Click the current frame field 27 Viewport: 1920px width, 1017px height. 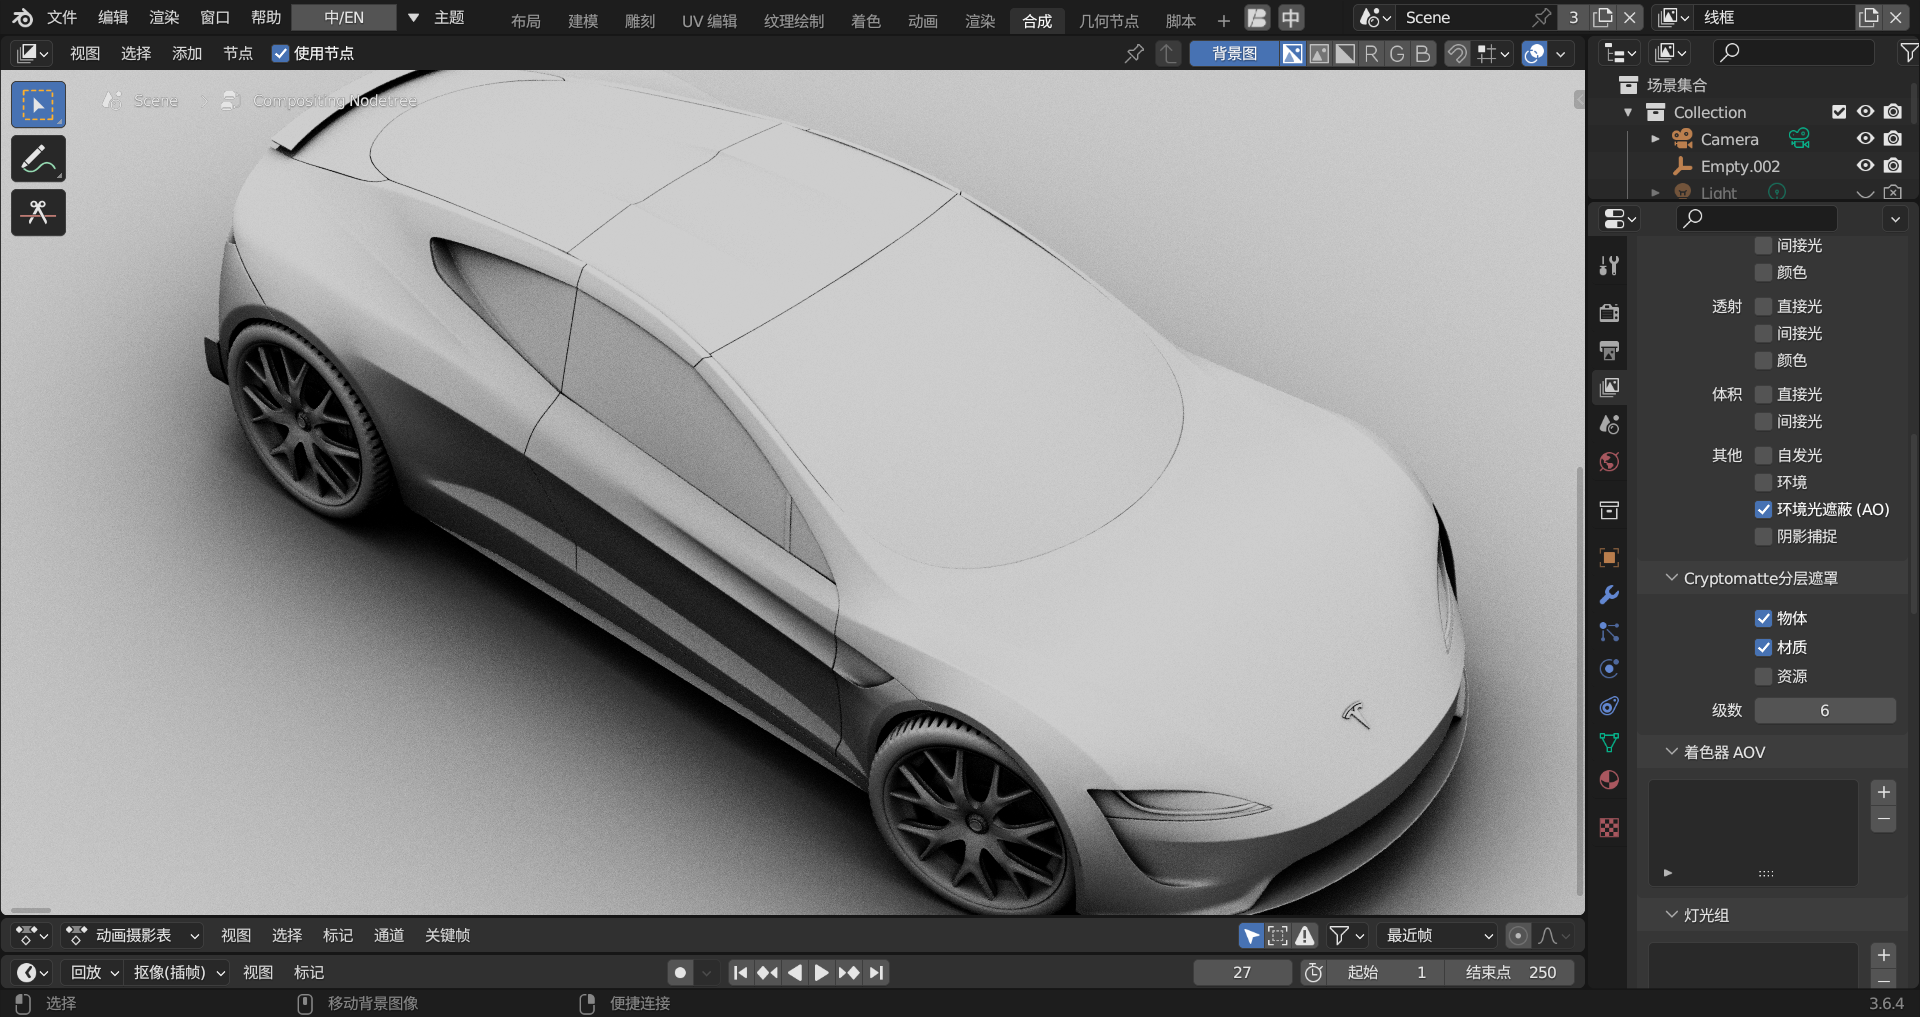coord(1242,972)
